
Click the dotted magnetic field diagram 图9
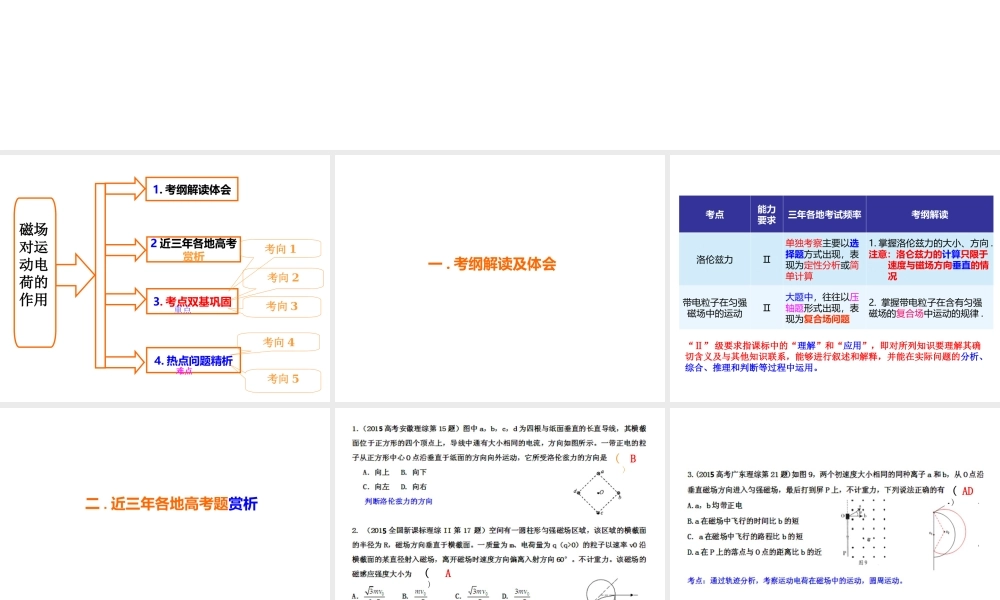click(864, 532)
